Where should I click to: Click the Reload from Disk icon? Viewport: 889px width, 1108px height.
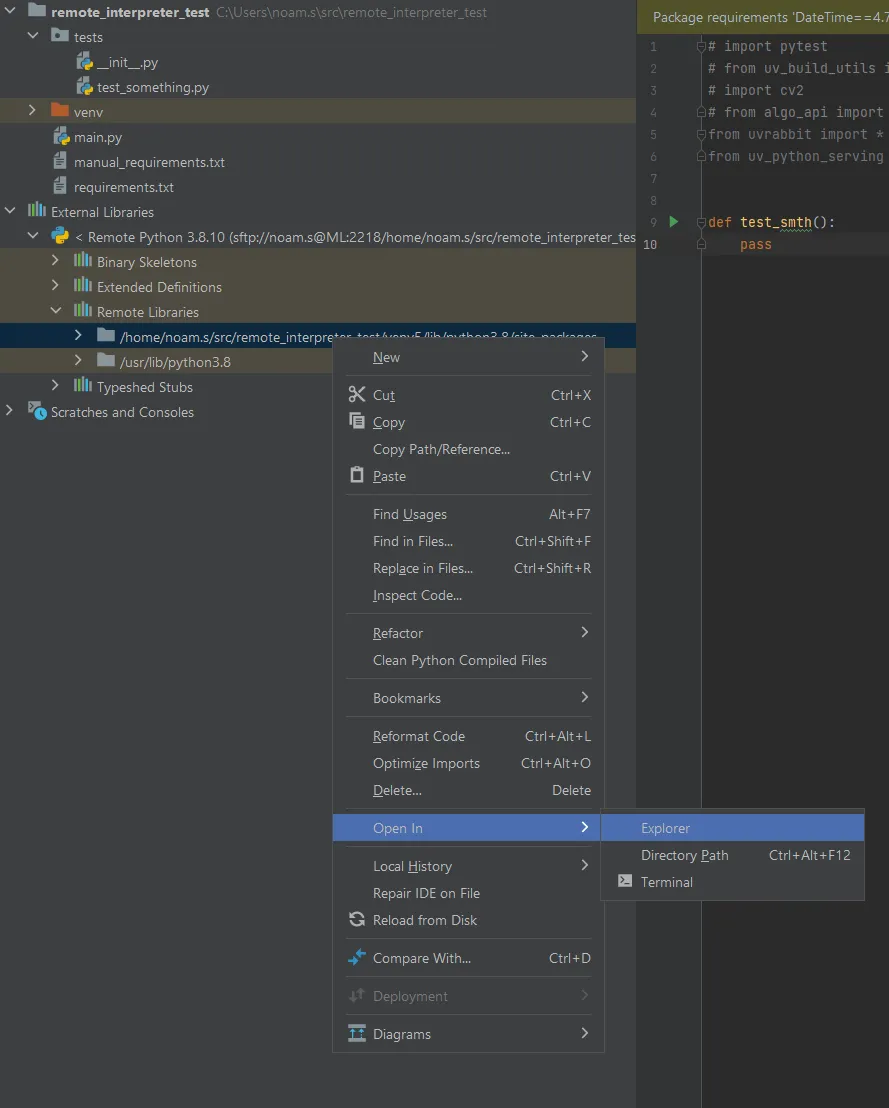(x=357, y=919)
